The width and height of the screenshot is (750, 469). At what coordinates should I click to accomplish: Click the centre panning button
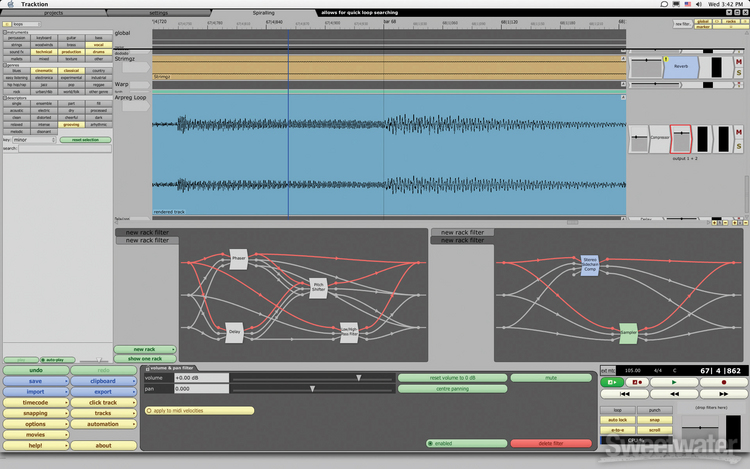[452, 389]
